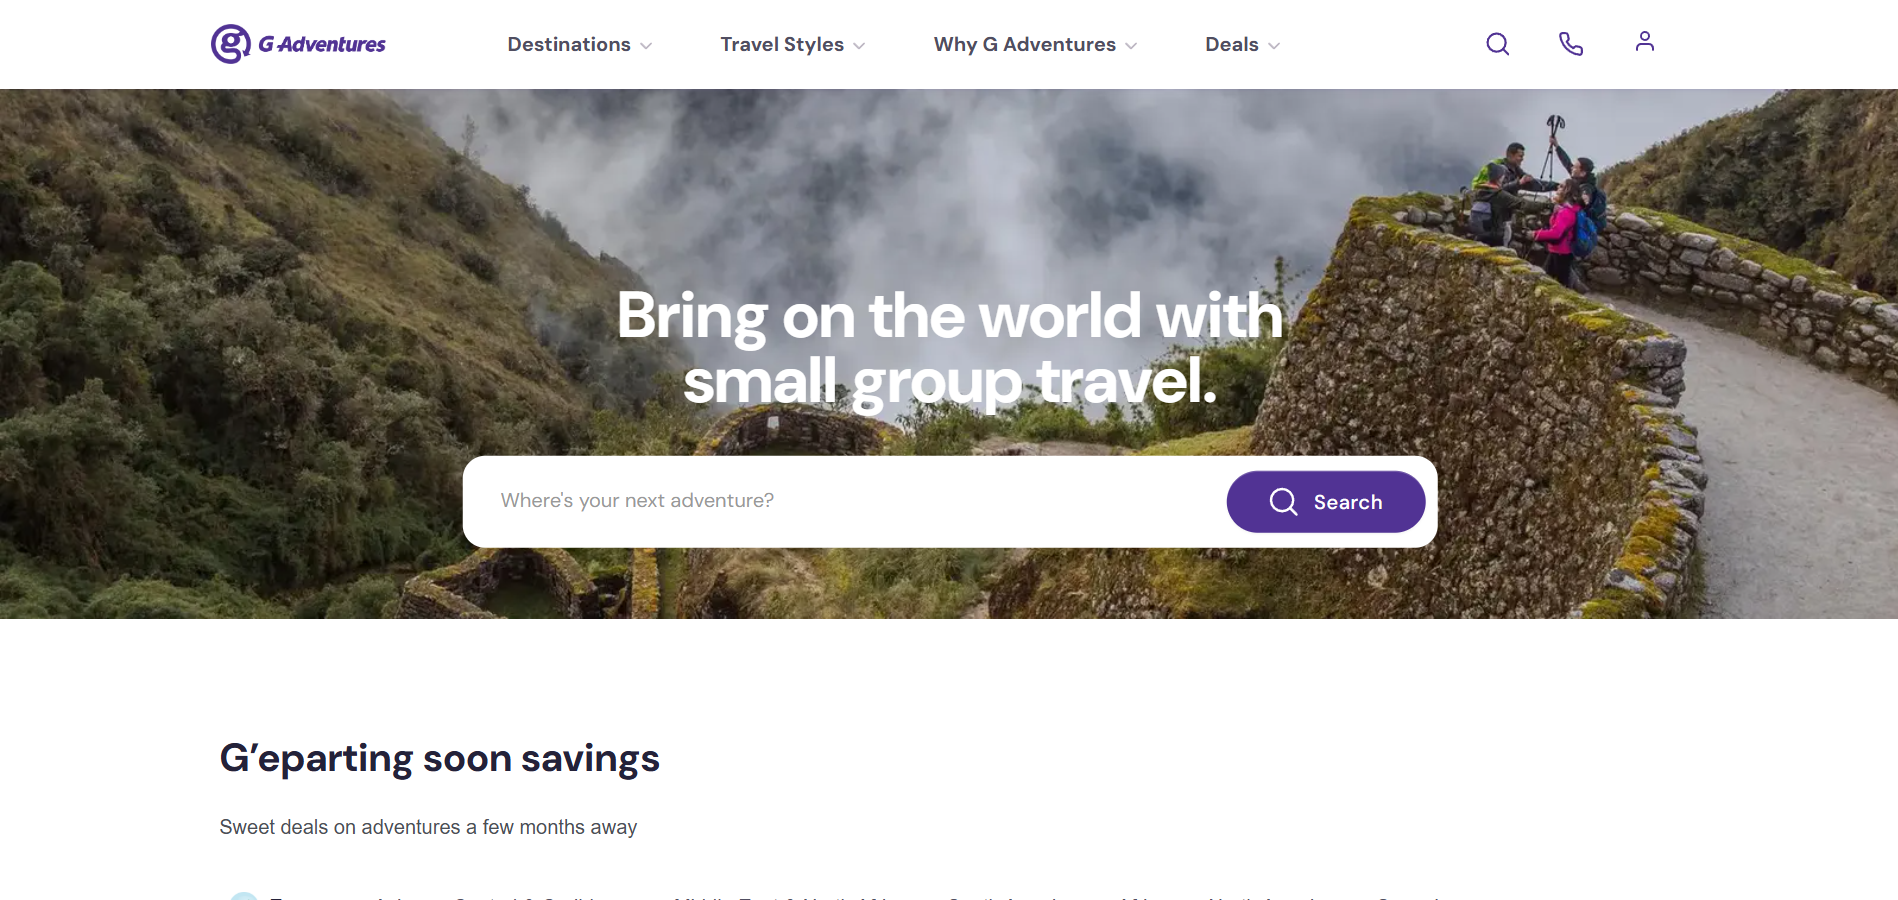The height and width of the screenshot is (900, 1898).
Task: Click the phone contact icon
Action: click(1571, 44)
